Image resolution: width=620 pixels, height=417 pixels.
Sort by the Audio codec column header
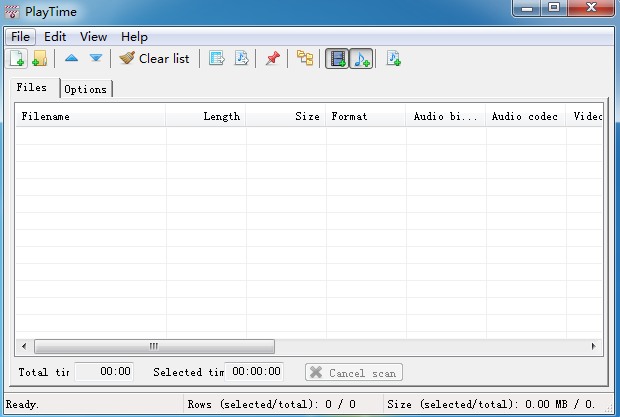click(524, 116)
